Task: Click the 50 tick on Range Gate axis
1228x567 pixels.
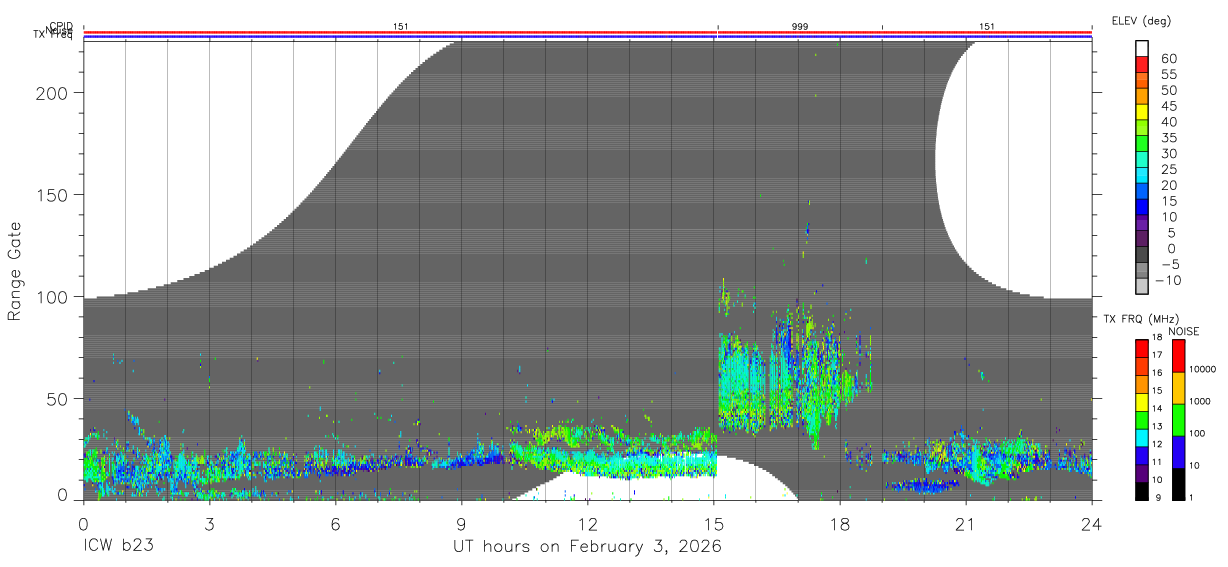Action: [x=59, y=399]
